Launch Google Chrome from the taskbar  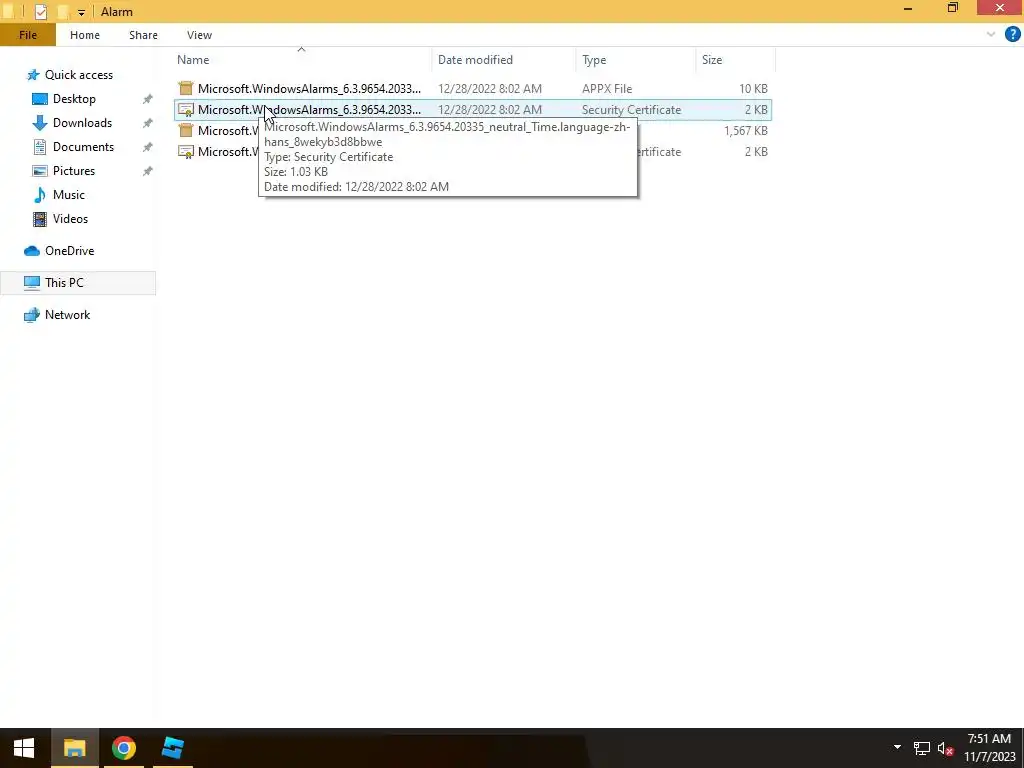point(123,748)
